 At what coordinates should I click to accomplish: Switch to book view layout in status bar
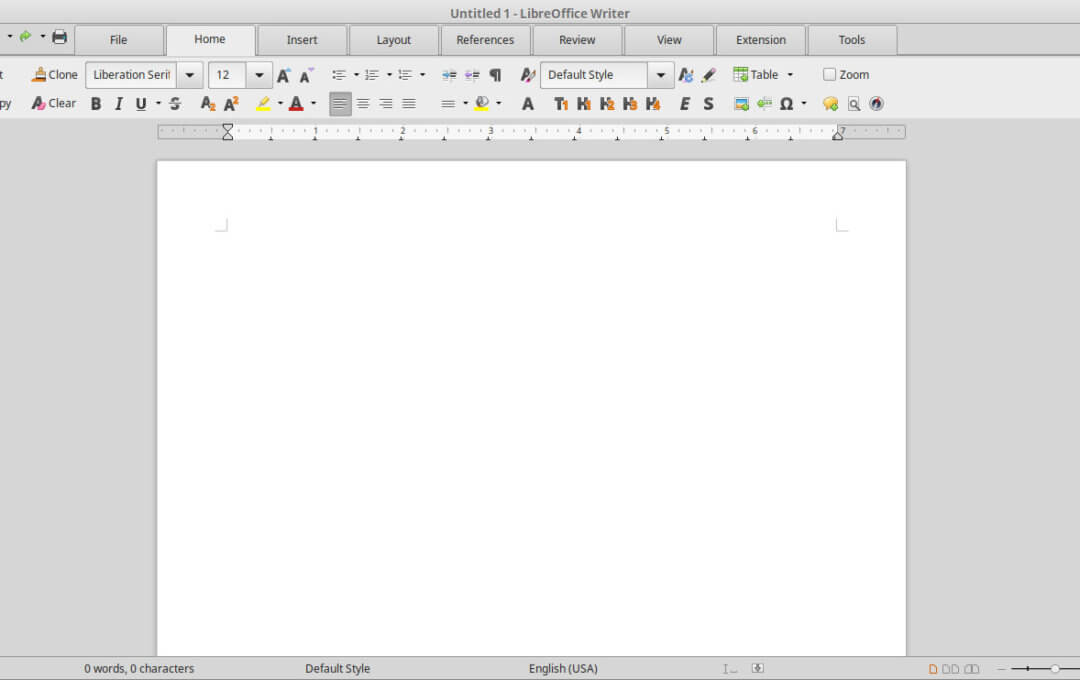tap(971, 669)
